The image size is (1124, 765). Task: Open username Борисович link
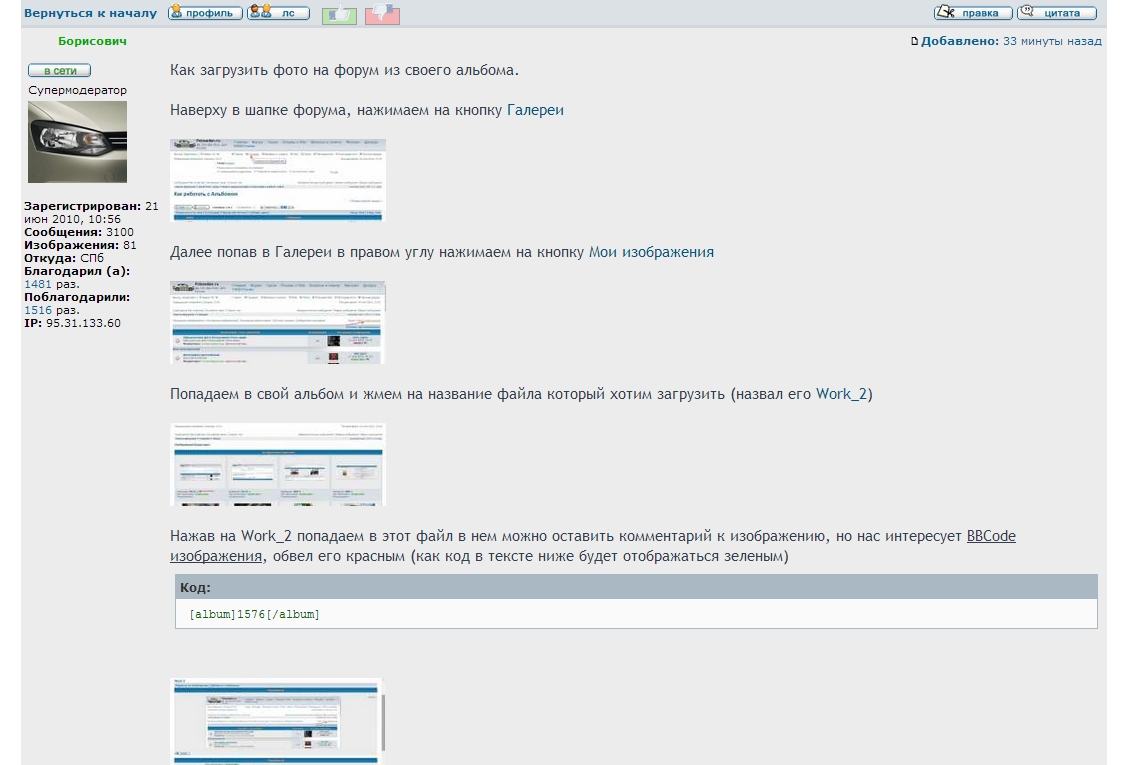(x=92, y=41)
